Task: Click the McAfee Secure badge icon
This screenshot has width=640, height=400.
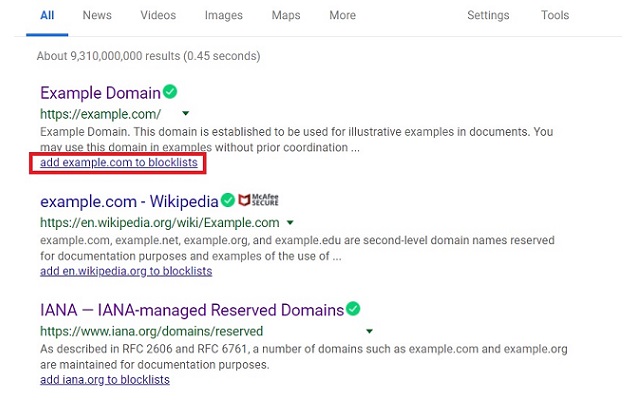Action: (258, 200)
